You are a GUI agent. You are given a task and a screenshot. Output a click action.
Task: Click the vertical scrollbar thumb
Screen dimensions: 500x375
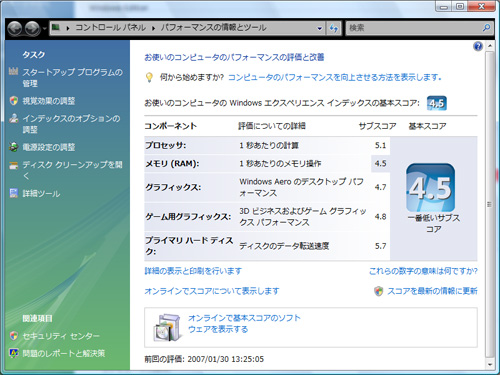(x=489, y=204)
